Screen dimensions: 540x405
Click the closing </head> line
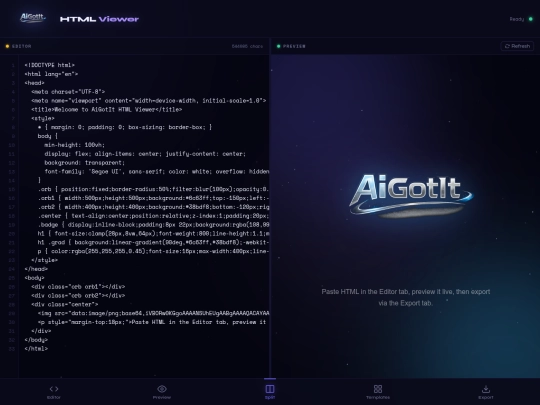(x=36, y=269)
